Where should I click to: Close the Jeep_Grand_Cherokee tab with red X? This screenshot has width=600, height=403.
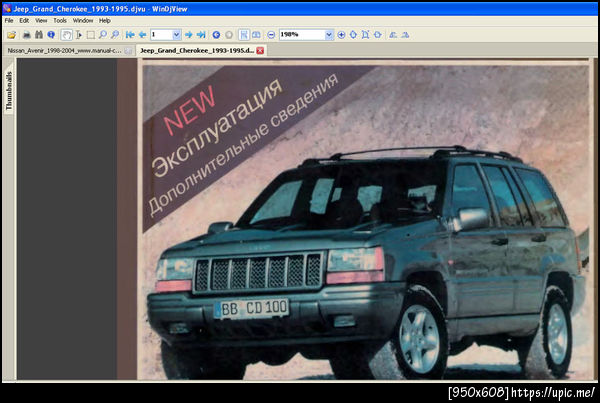tap(260, 51)
